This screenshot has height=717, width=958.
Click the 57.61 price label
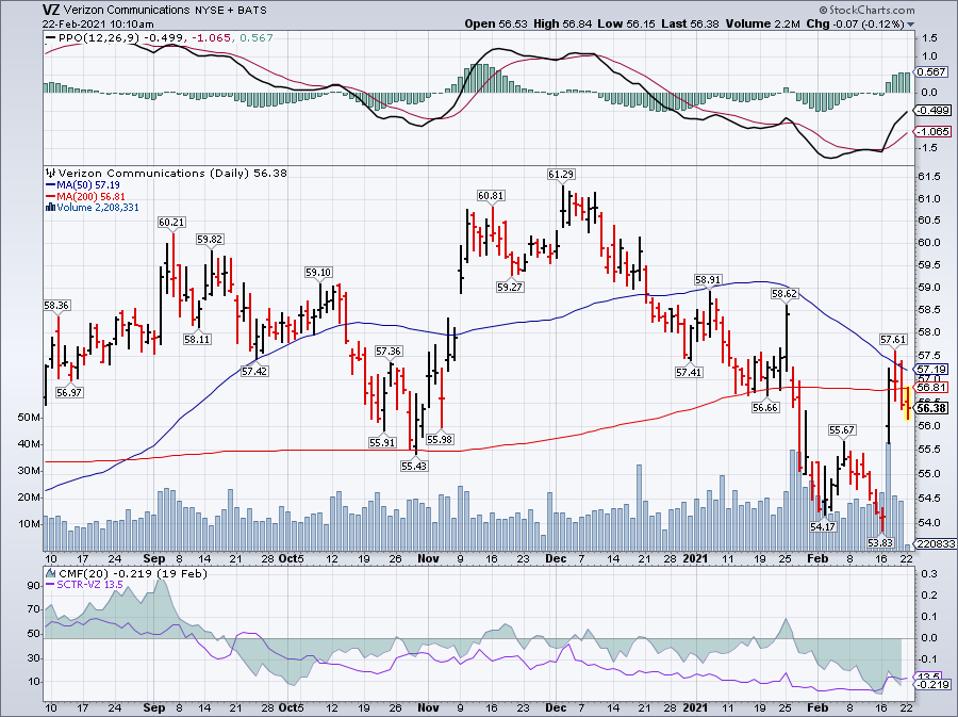pyautogui.click(x=893, y=339)
